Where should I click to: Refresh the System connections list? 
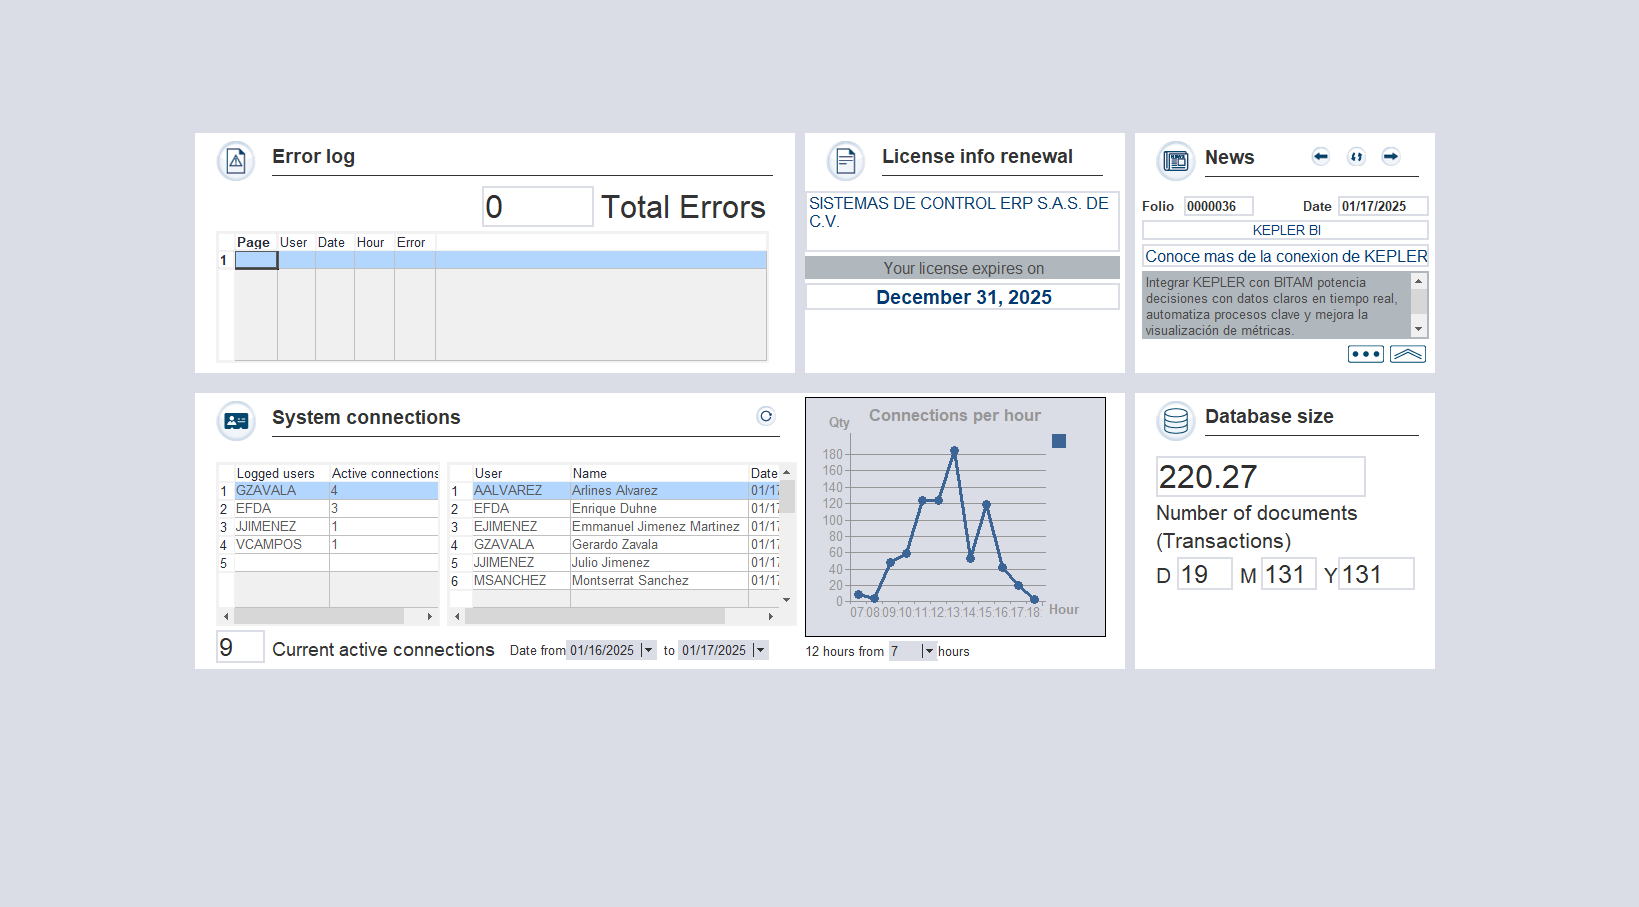pyautogui.click(x=765, y=416)
